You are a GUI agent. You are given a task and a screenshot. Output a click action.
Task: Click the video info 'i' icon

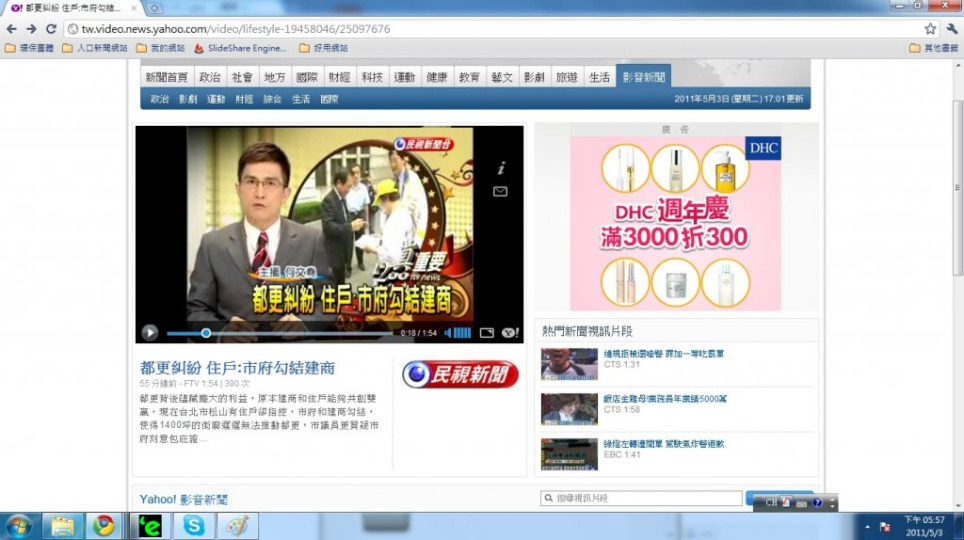click(501, 168)
